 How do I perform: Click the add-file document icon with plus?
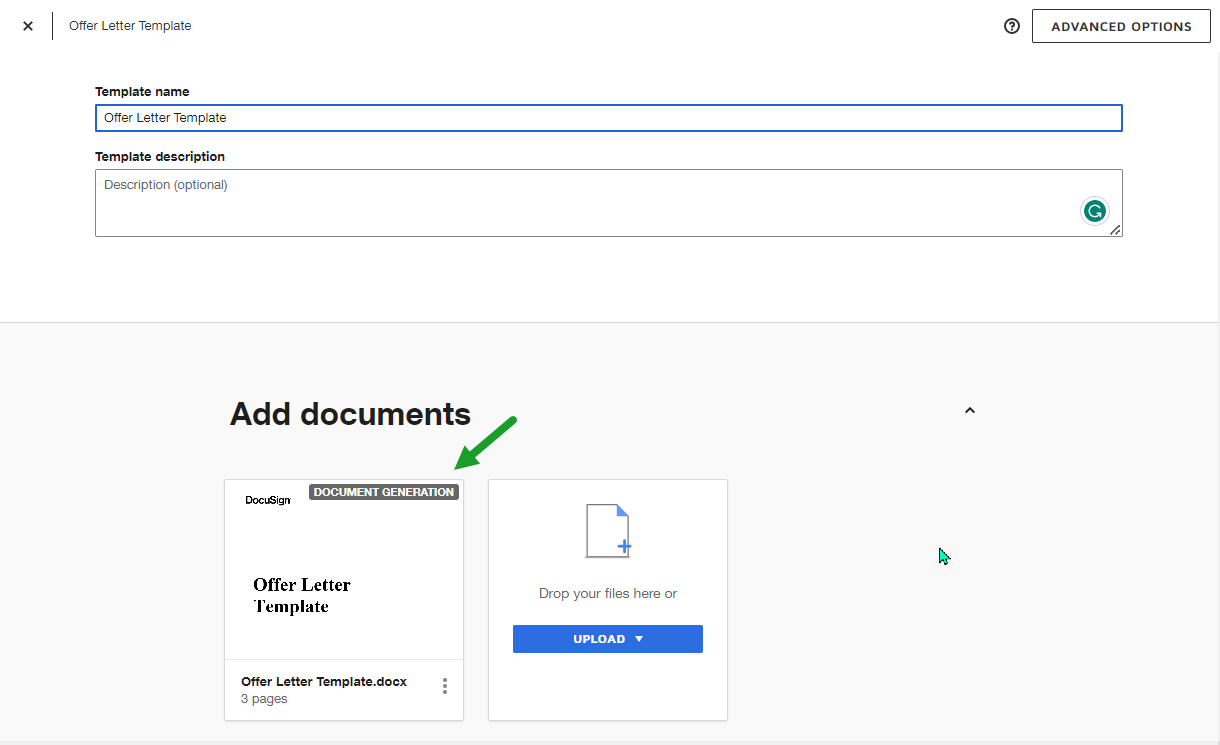click(x=608, y=531)
